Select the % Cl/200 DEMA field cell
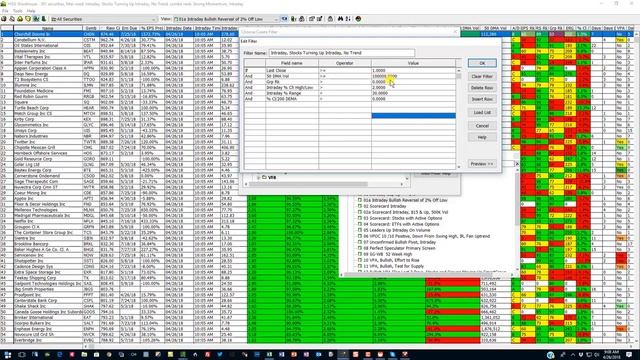 (x=292, y=99)
